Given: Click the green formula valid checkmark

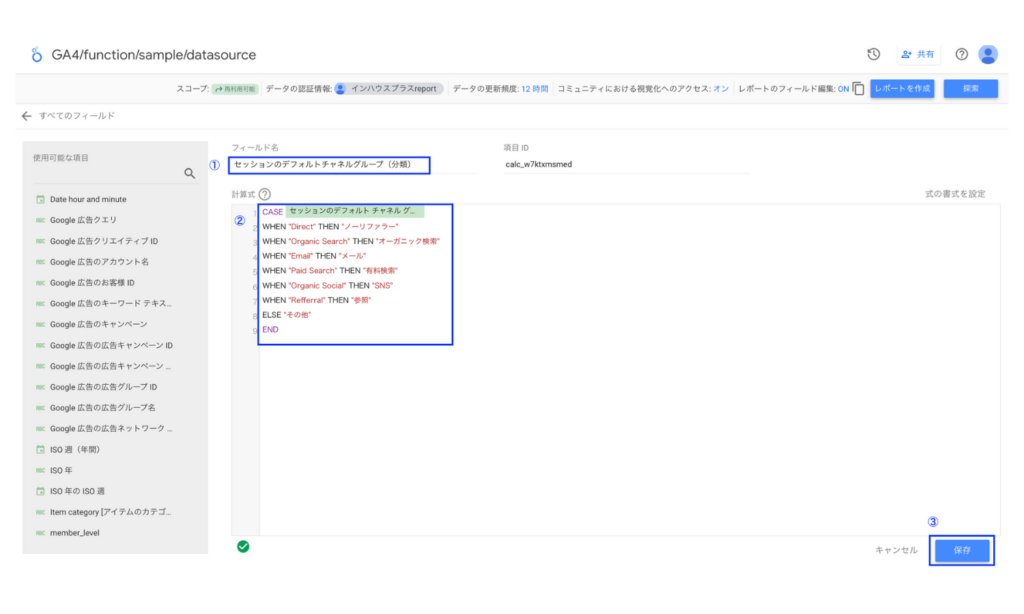Looking at the screenshot, I should [x=243, y=546].
